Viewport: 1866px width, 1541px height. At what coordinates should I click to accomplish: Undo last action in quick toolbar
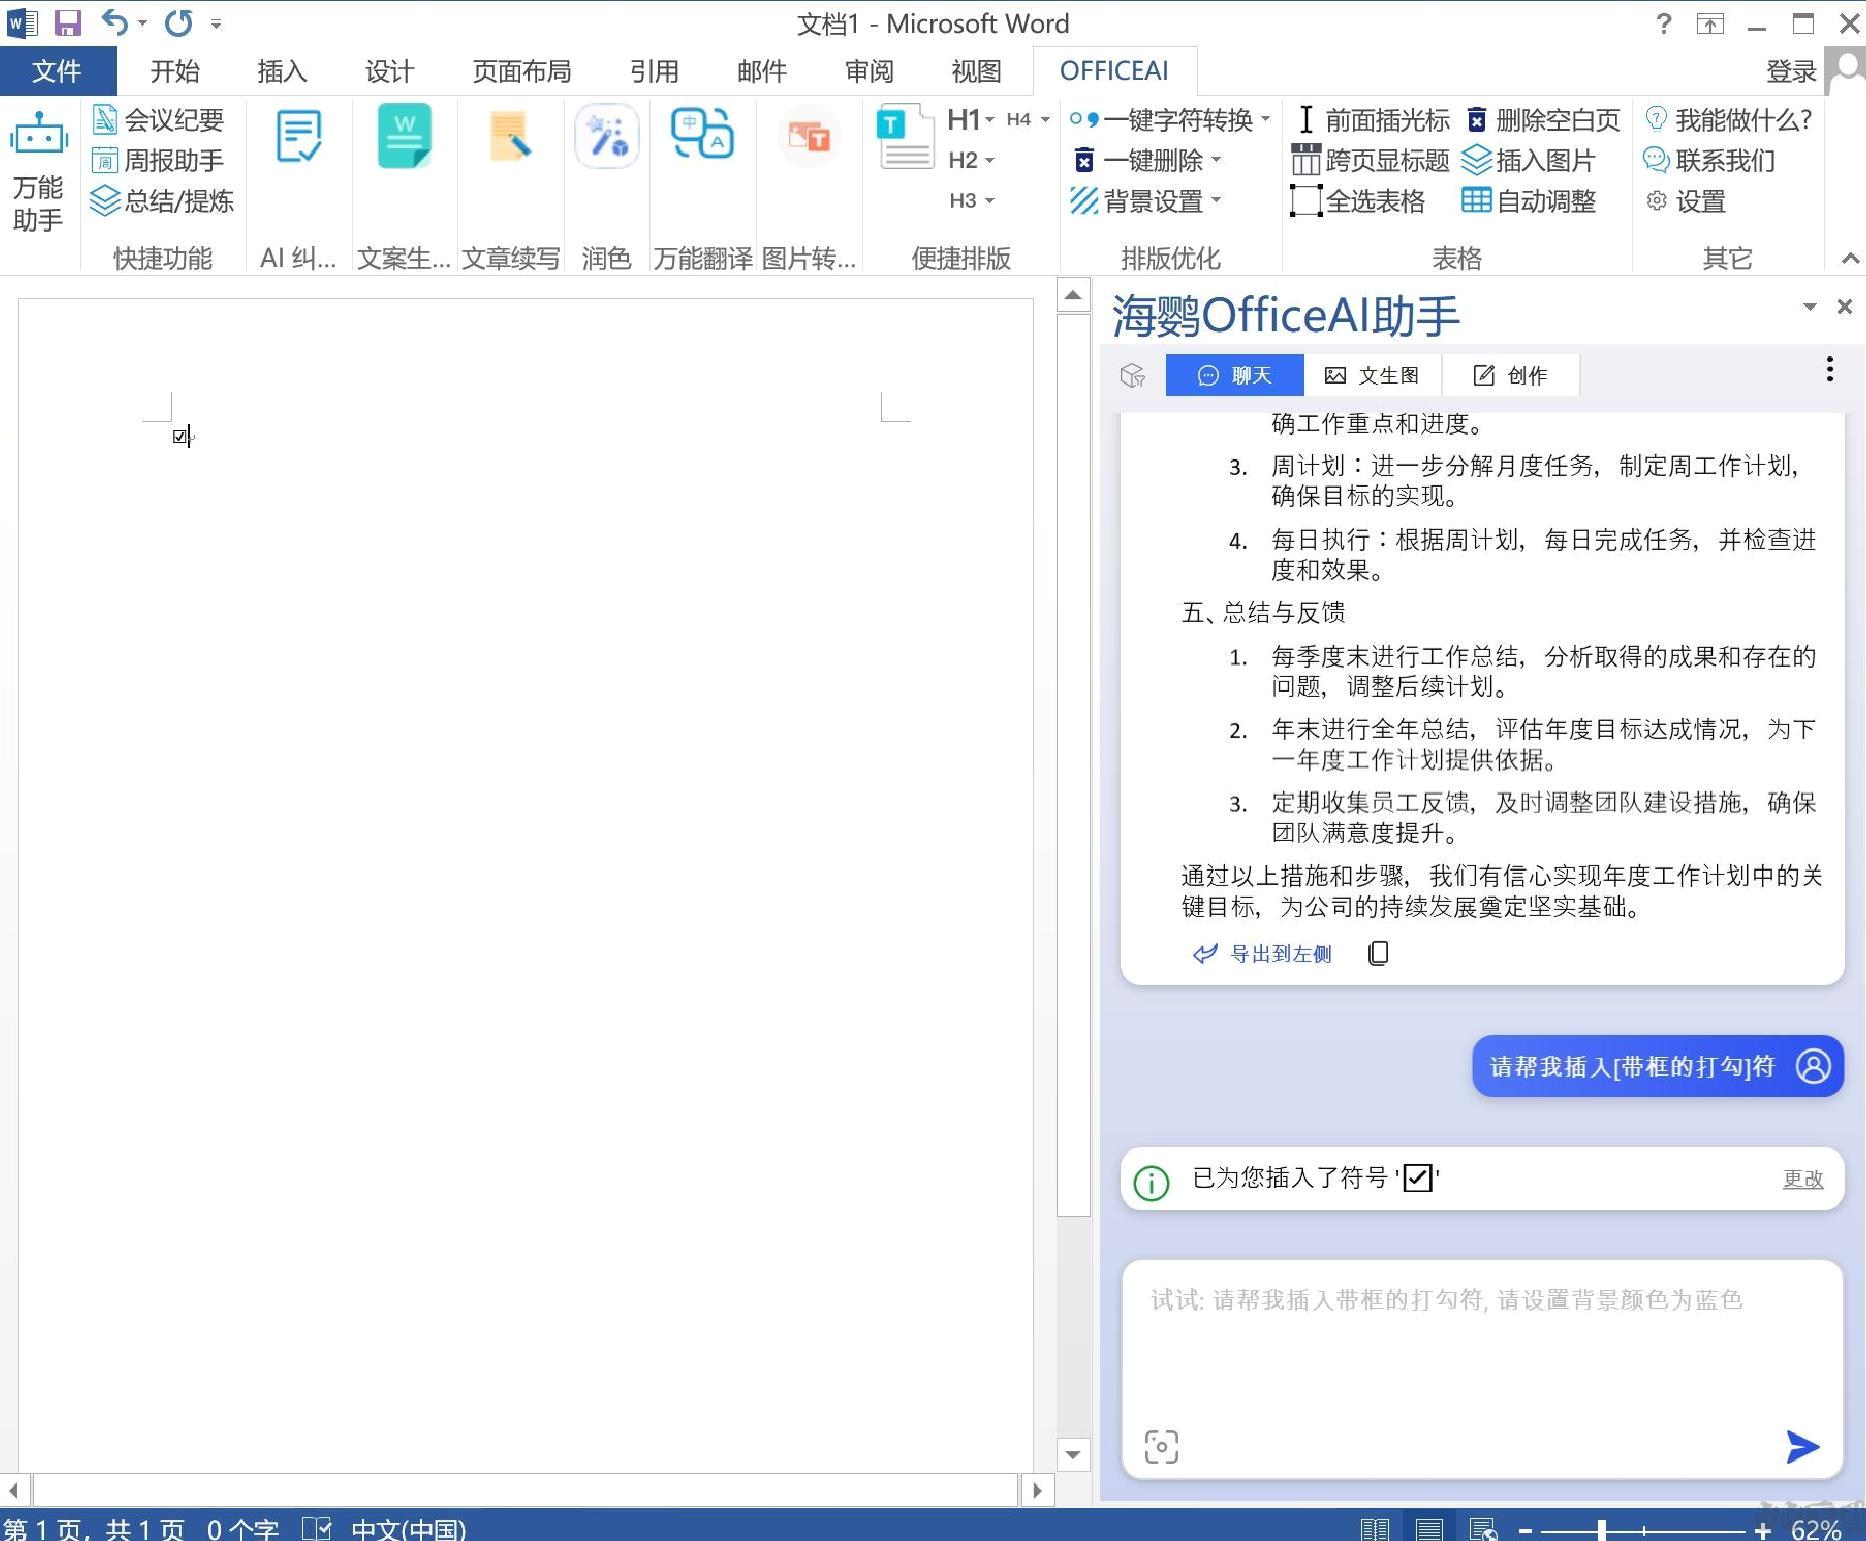tap(115, 22)
